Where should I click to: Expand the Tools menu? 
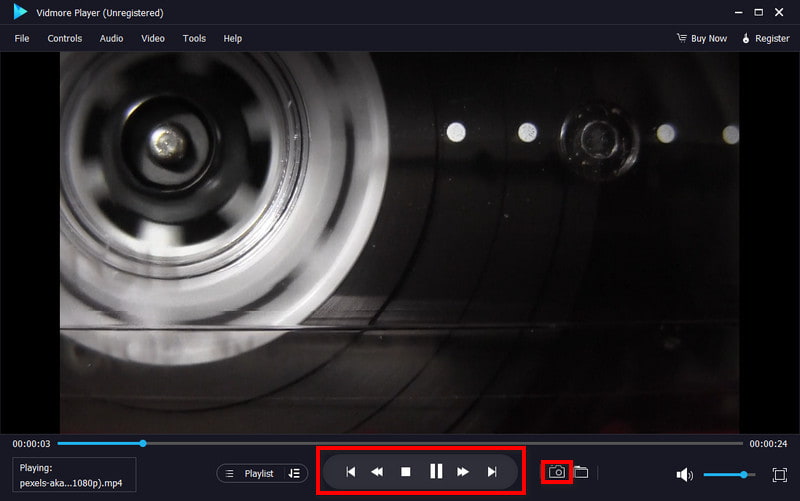coord(194,38)
